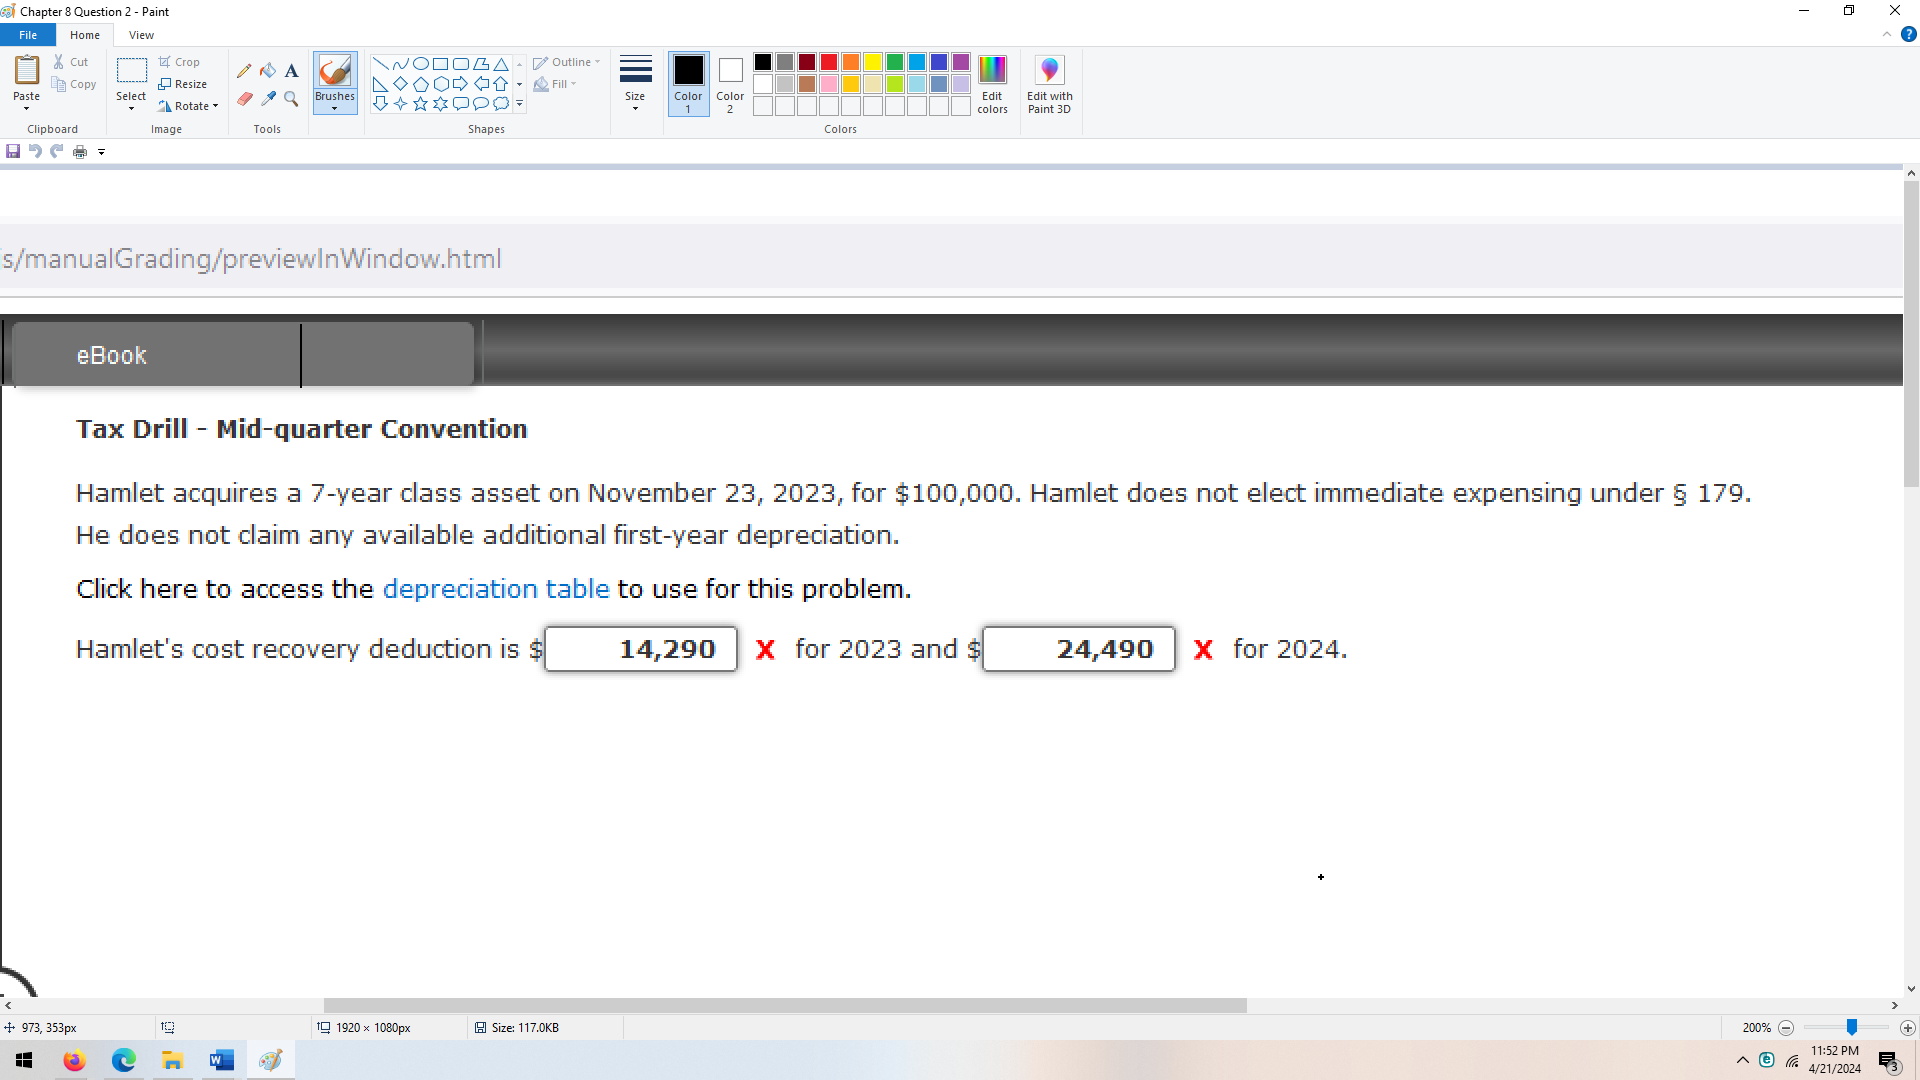Toggle Color 1 as active color

[x=688, y=84]
